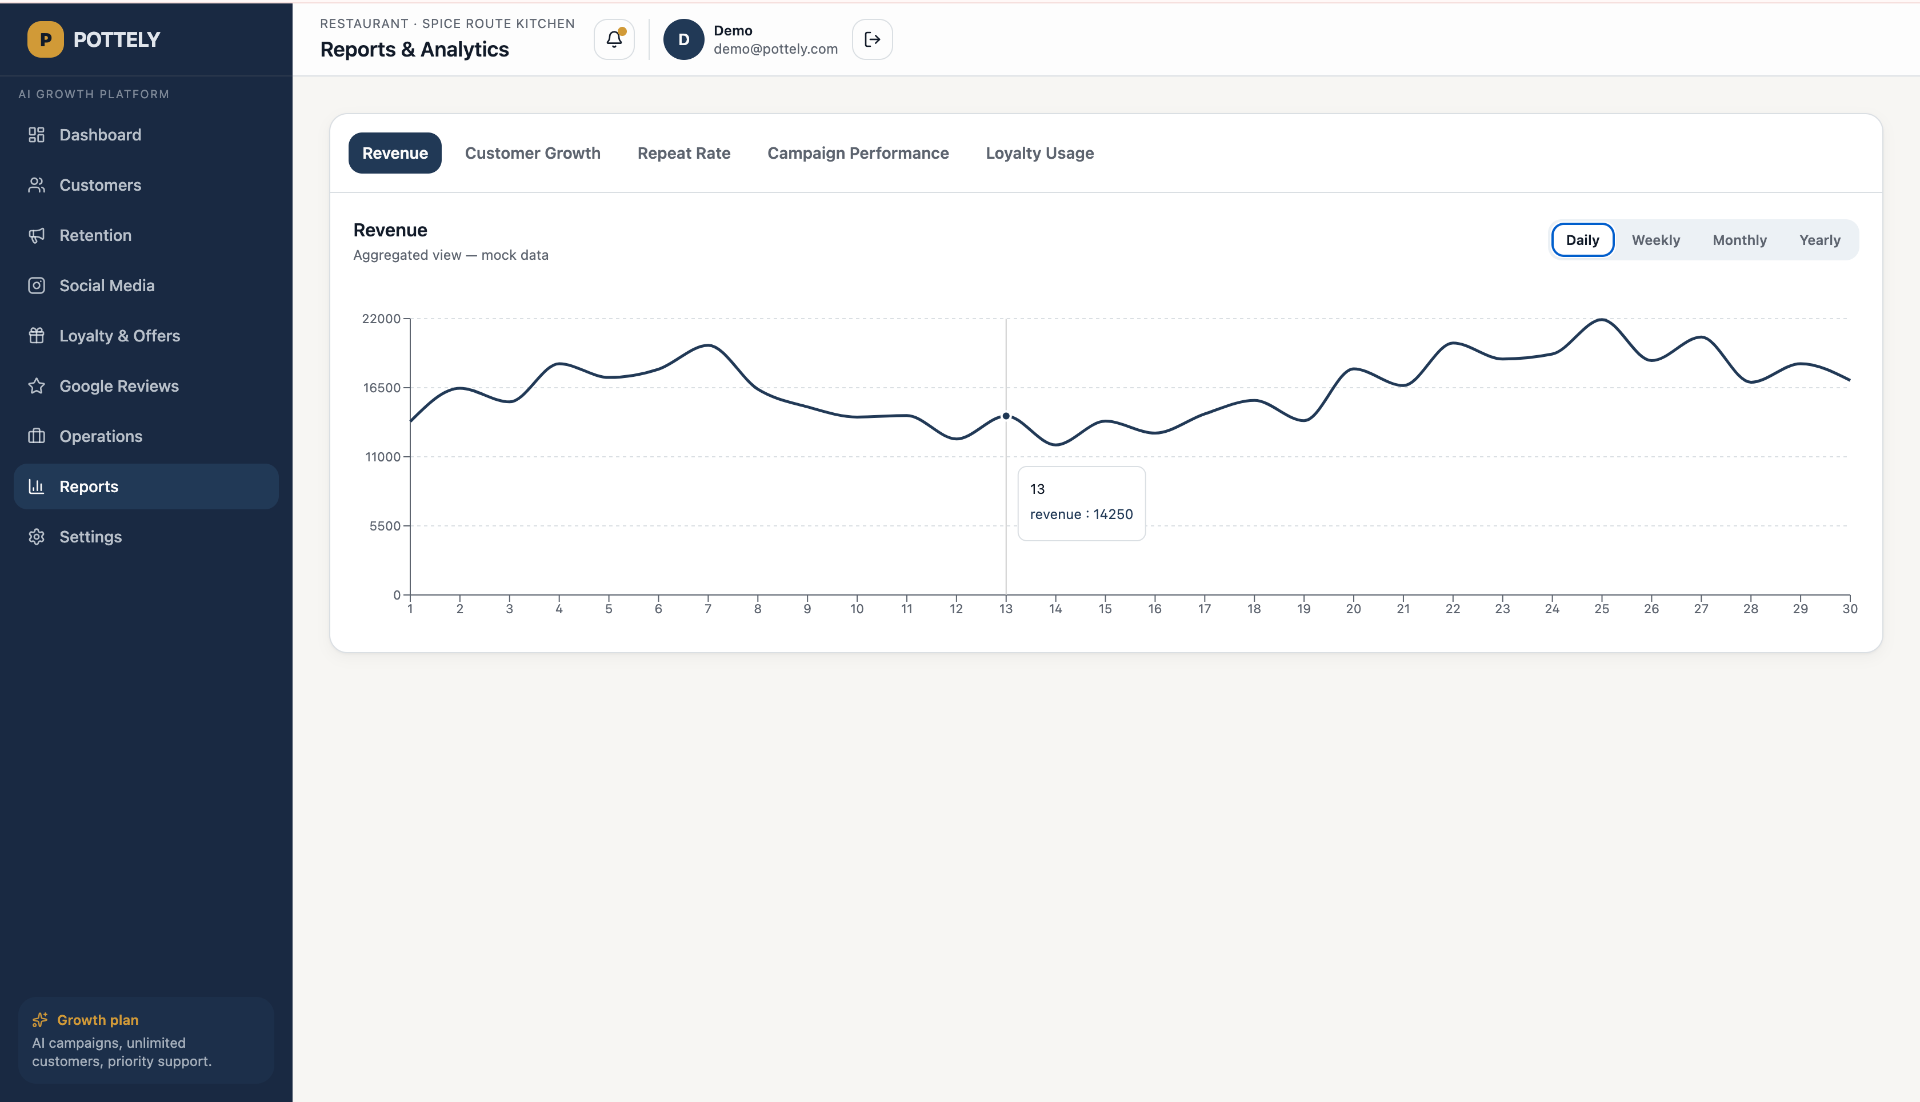Image resolution: width=1920 pixels, height=1102 pixels.
Task: Click the Settings gear icon
Action: 37,537
